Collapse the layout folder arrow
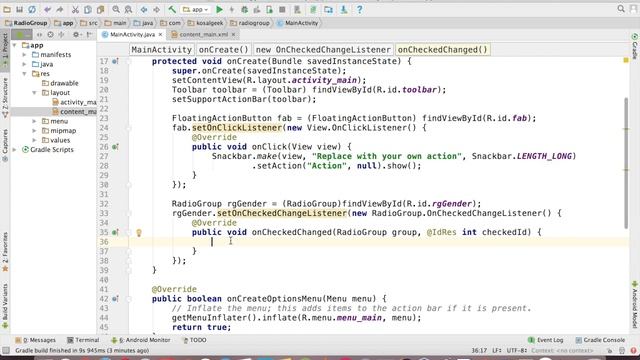Viewport: 640px width, 360px height. [x=35, y=93]
